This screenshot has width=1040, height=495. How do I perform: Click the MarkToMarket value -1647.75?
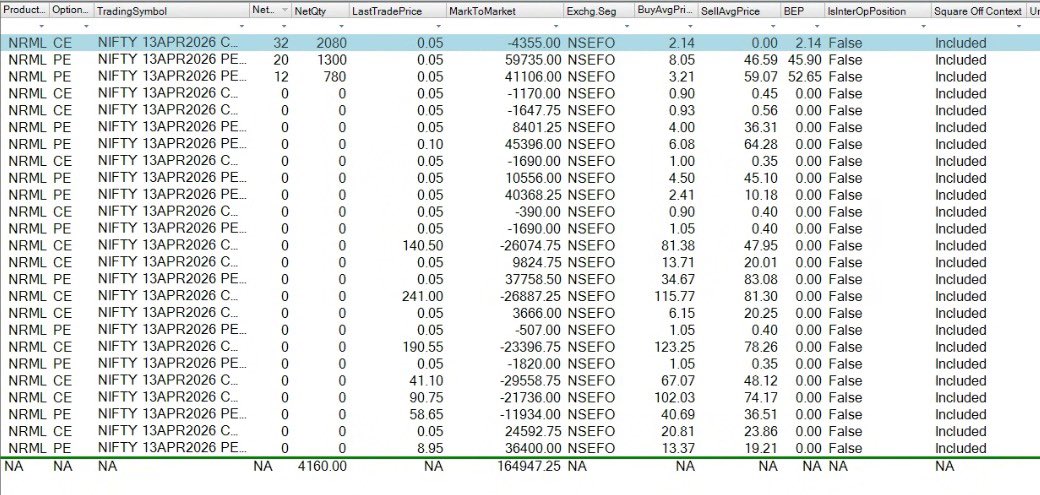[x=533, y=110]
